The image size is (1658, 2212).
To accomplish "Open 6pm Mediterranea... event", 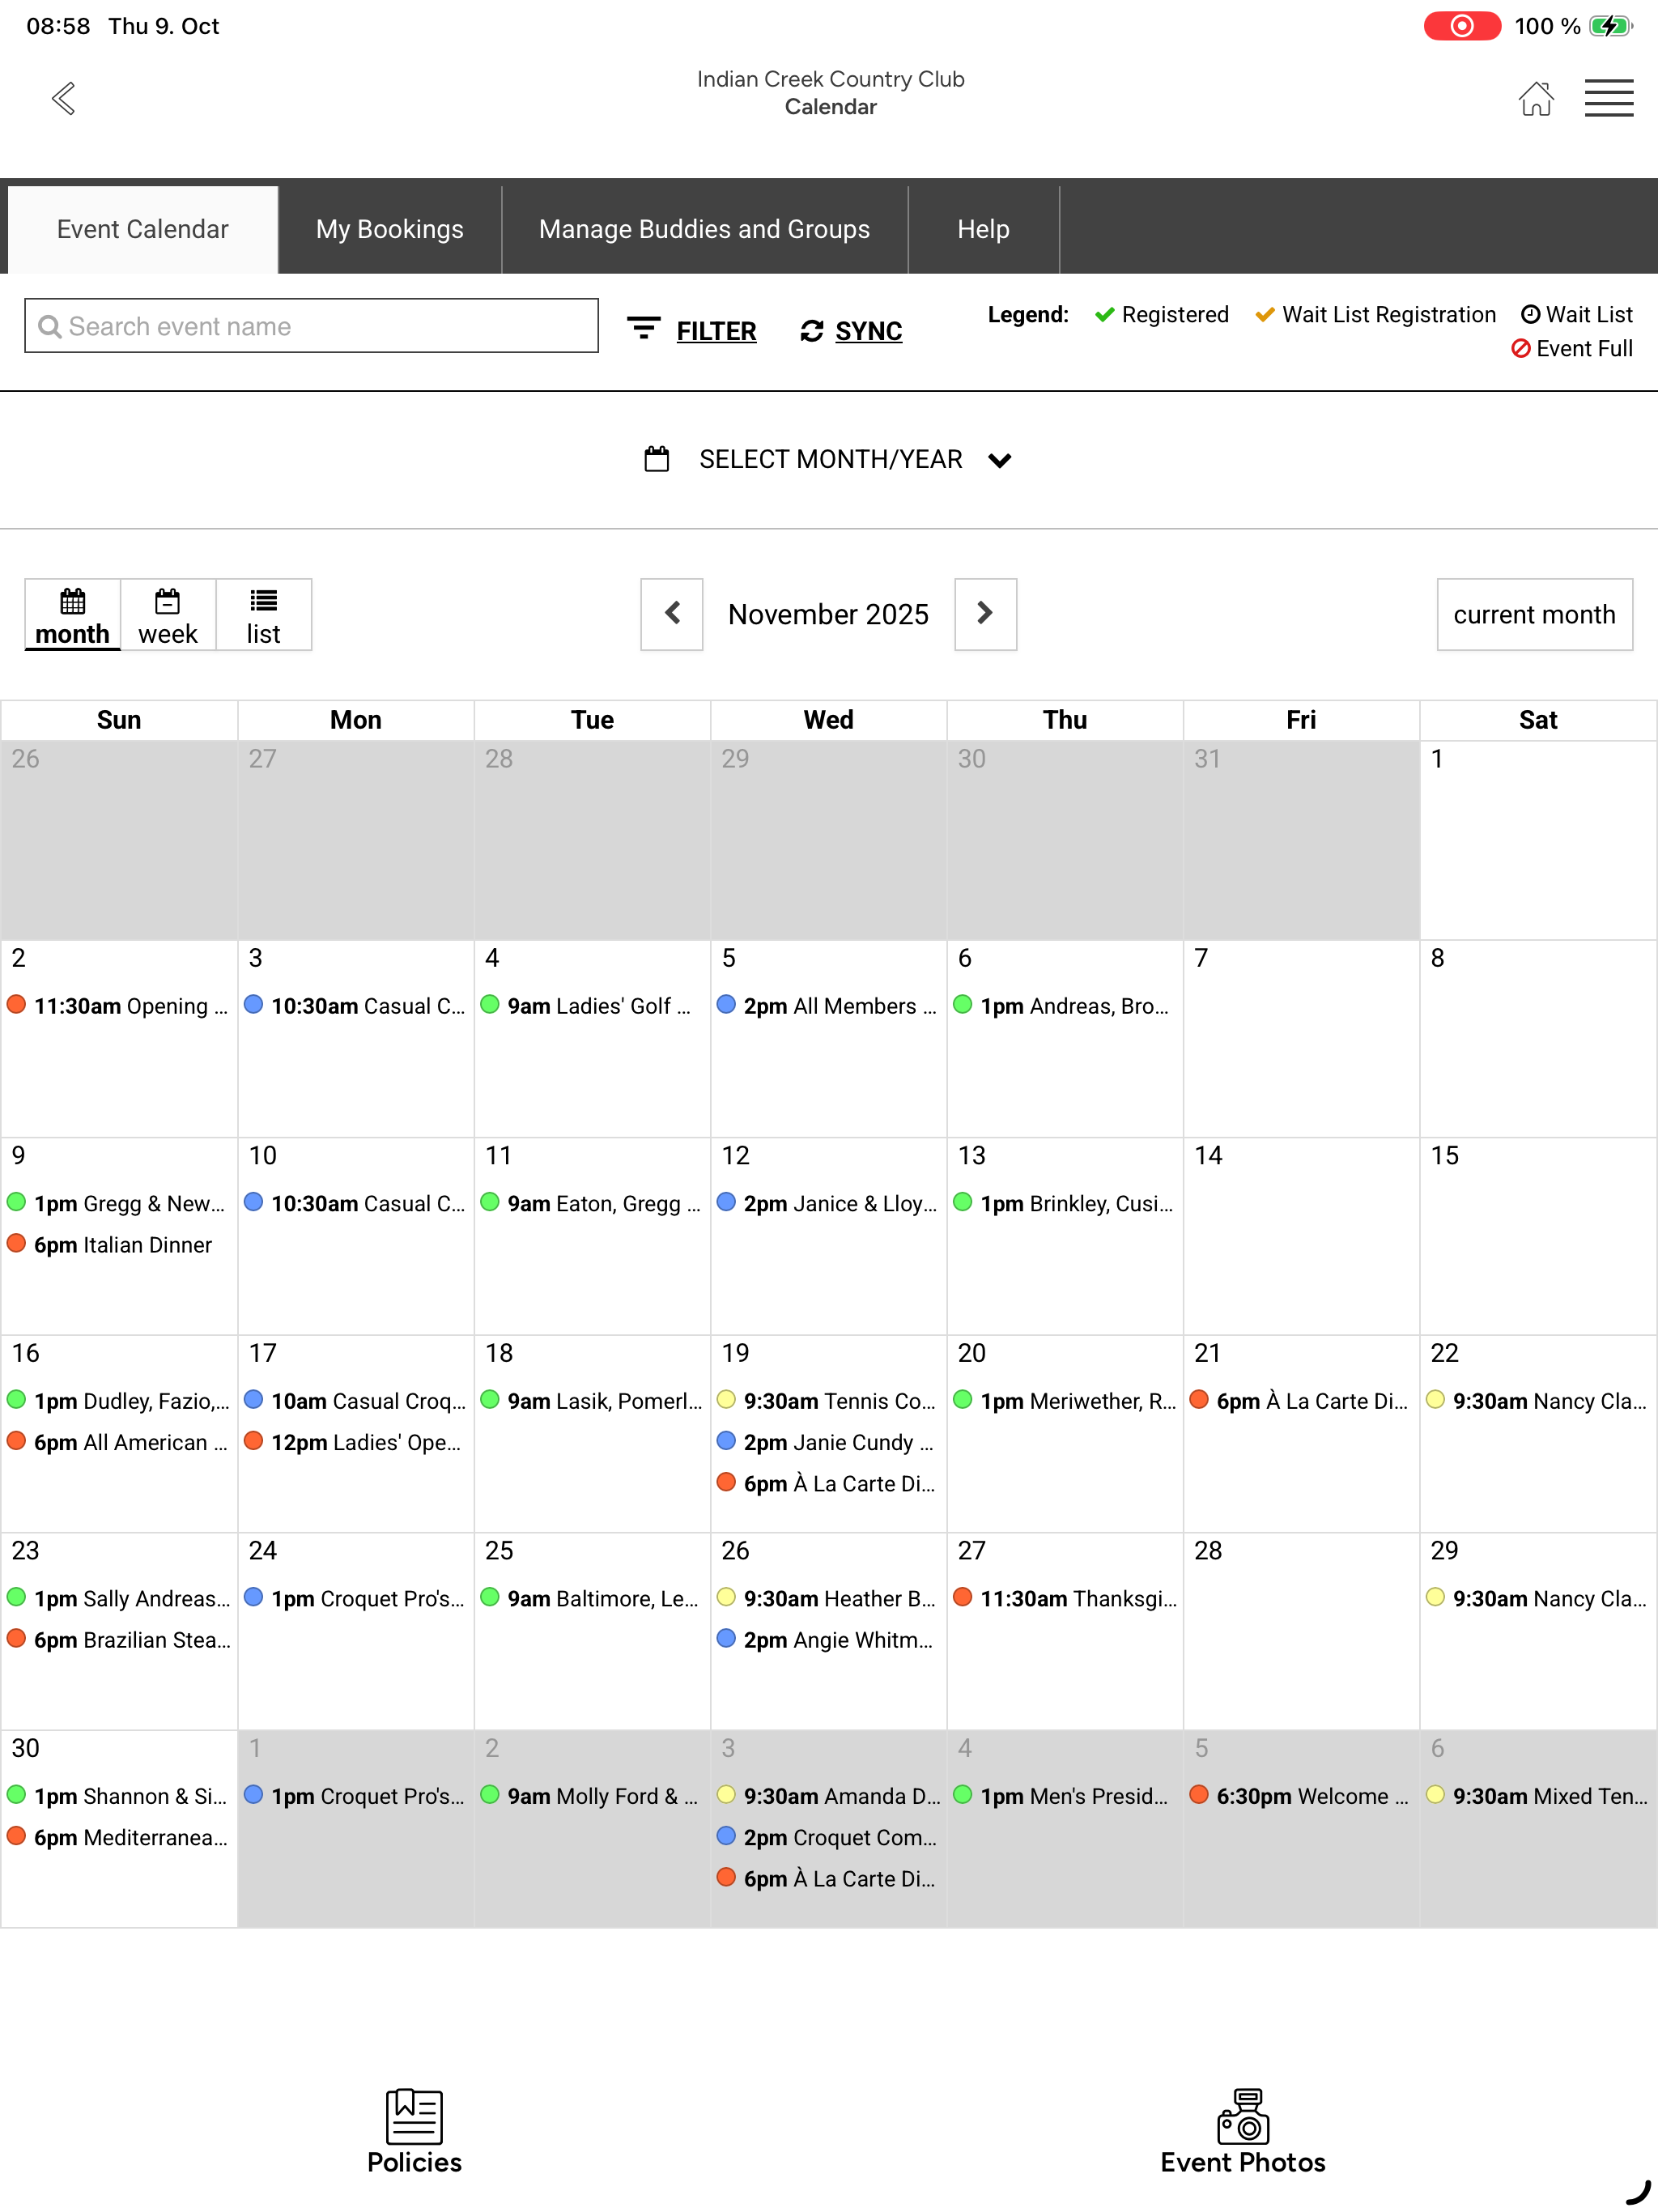I will pyautogui.click(x=119, y=1838).
